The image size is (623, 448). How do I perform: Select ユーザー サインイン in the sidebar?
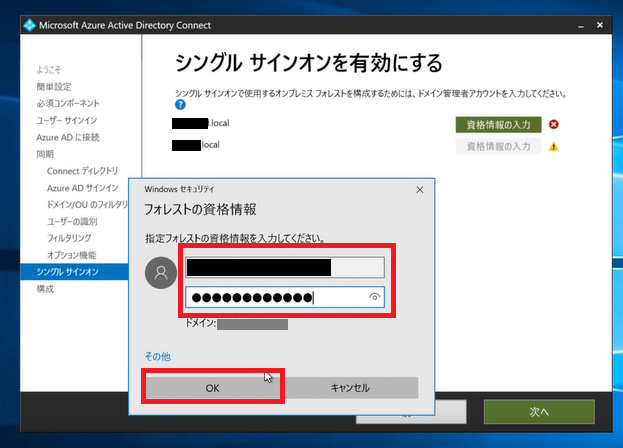(x=66, y=120)
